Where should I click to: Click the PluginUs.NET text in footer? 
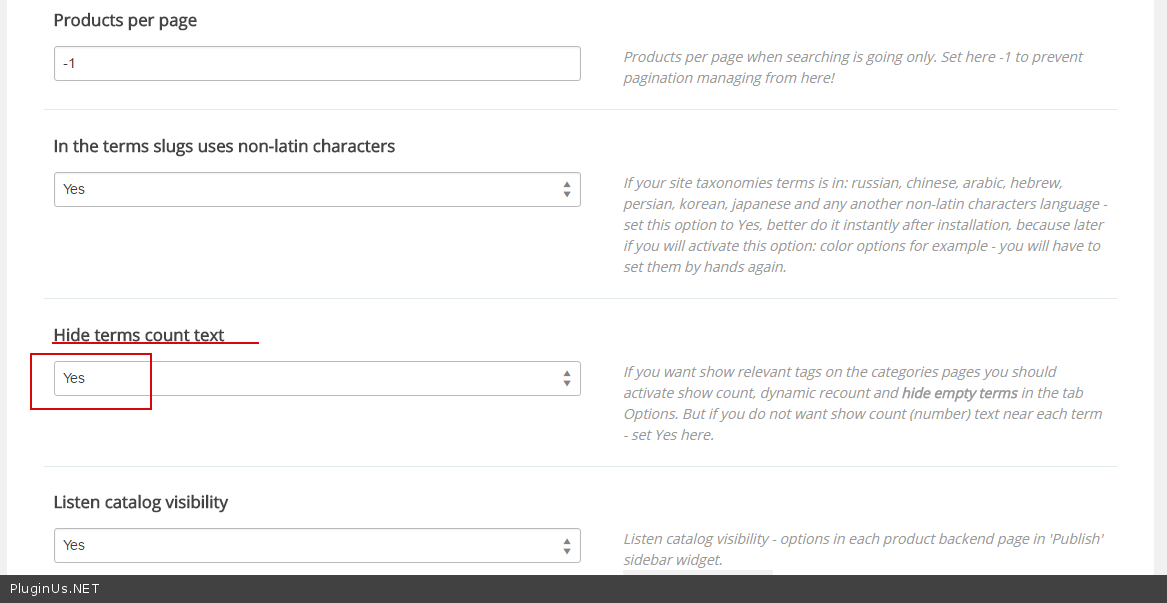pos(55,589)
